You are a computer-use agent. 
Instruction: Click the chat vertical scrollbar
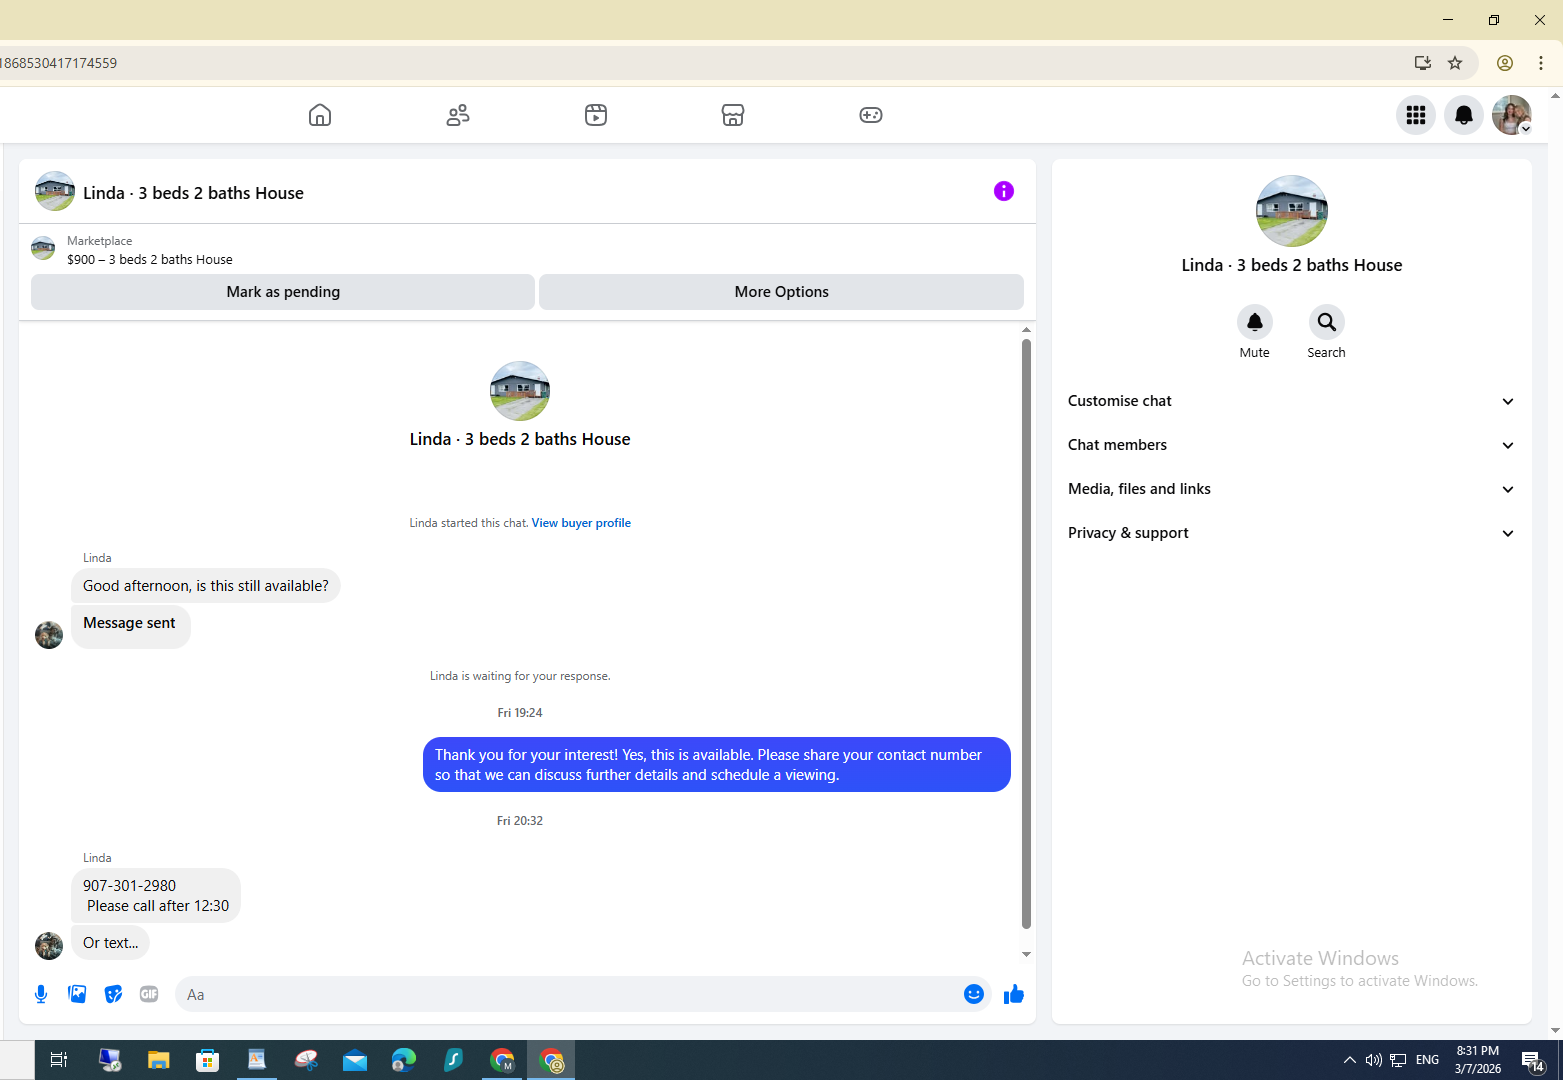1026,634
